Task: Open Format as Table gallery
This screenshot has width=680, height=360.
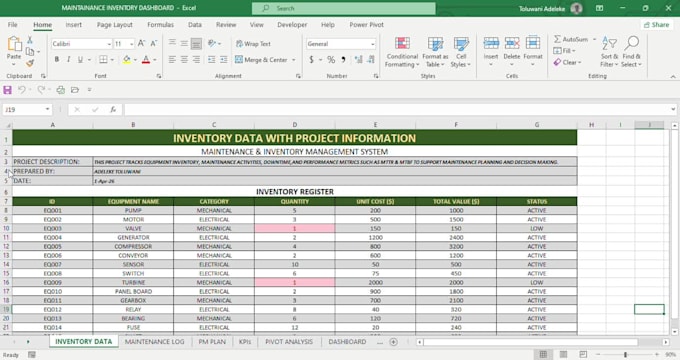Action: click(x=435, y=52)
